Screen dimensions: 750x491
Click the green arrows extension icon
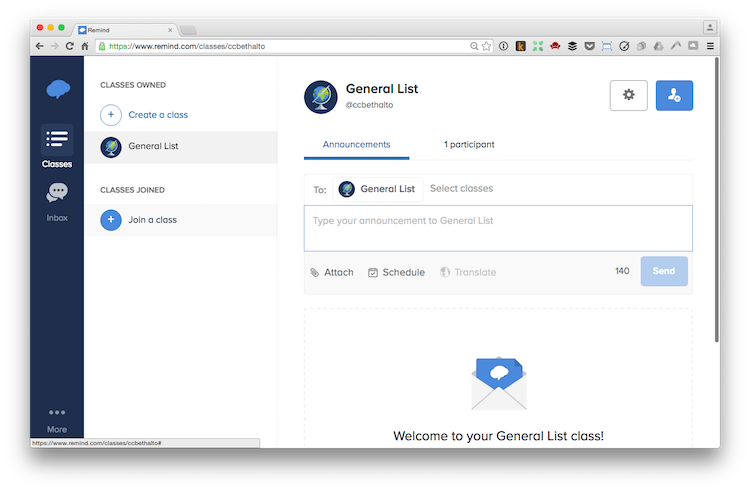538,46
